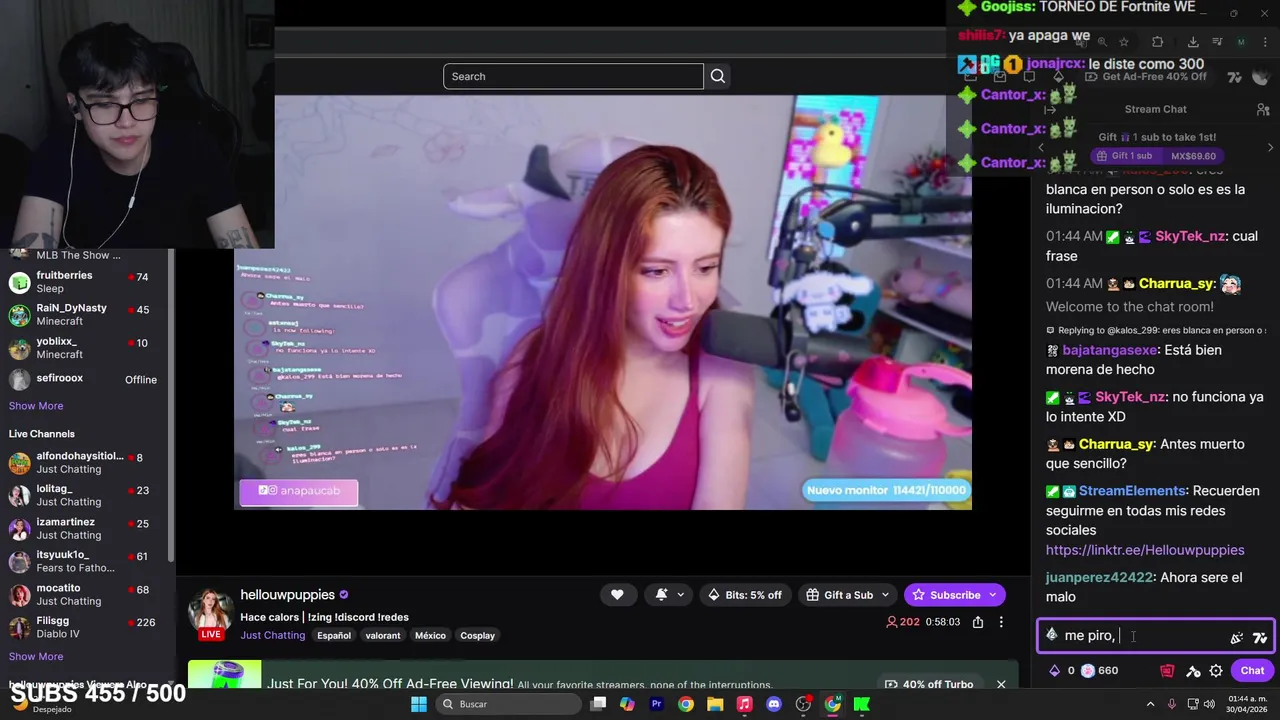Image resolution: width=1280 pixels, height=720 pixels.
Task: Open RaiN_DyNasty channel in sidebar
Action: click(87, 315)
